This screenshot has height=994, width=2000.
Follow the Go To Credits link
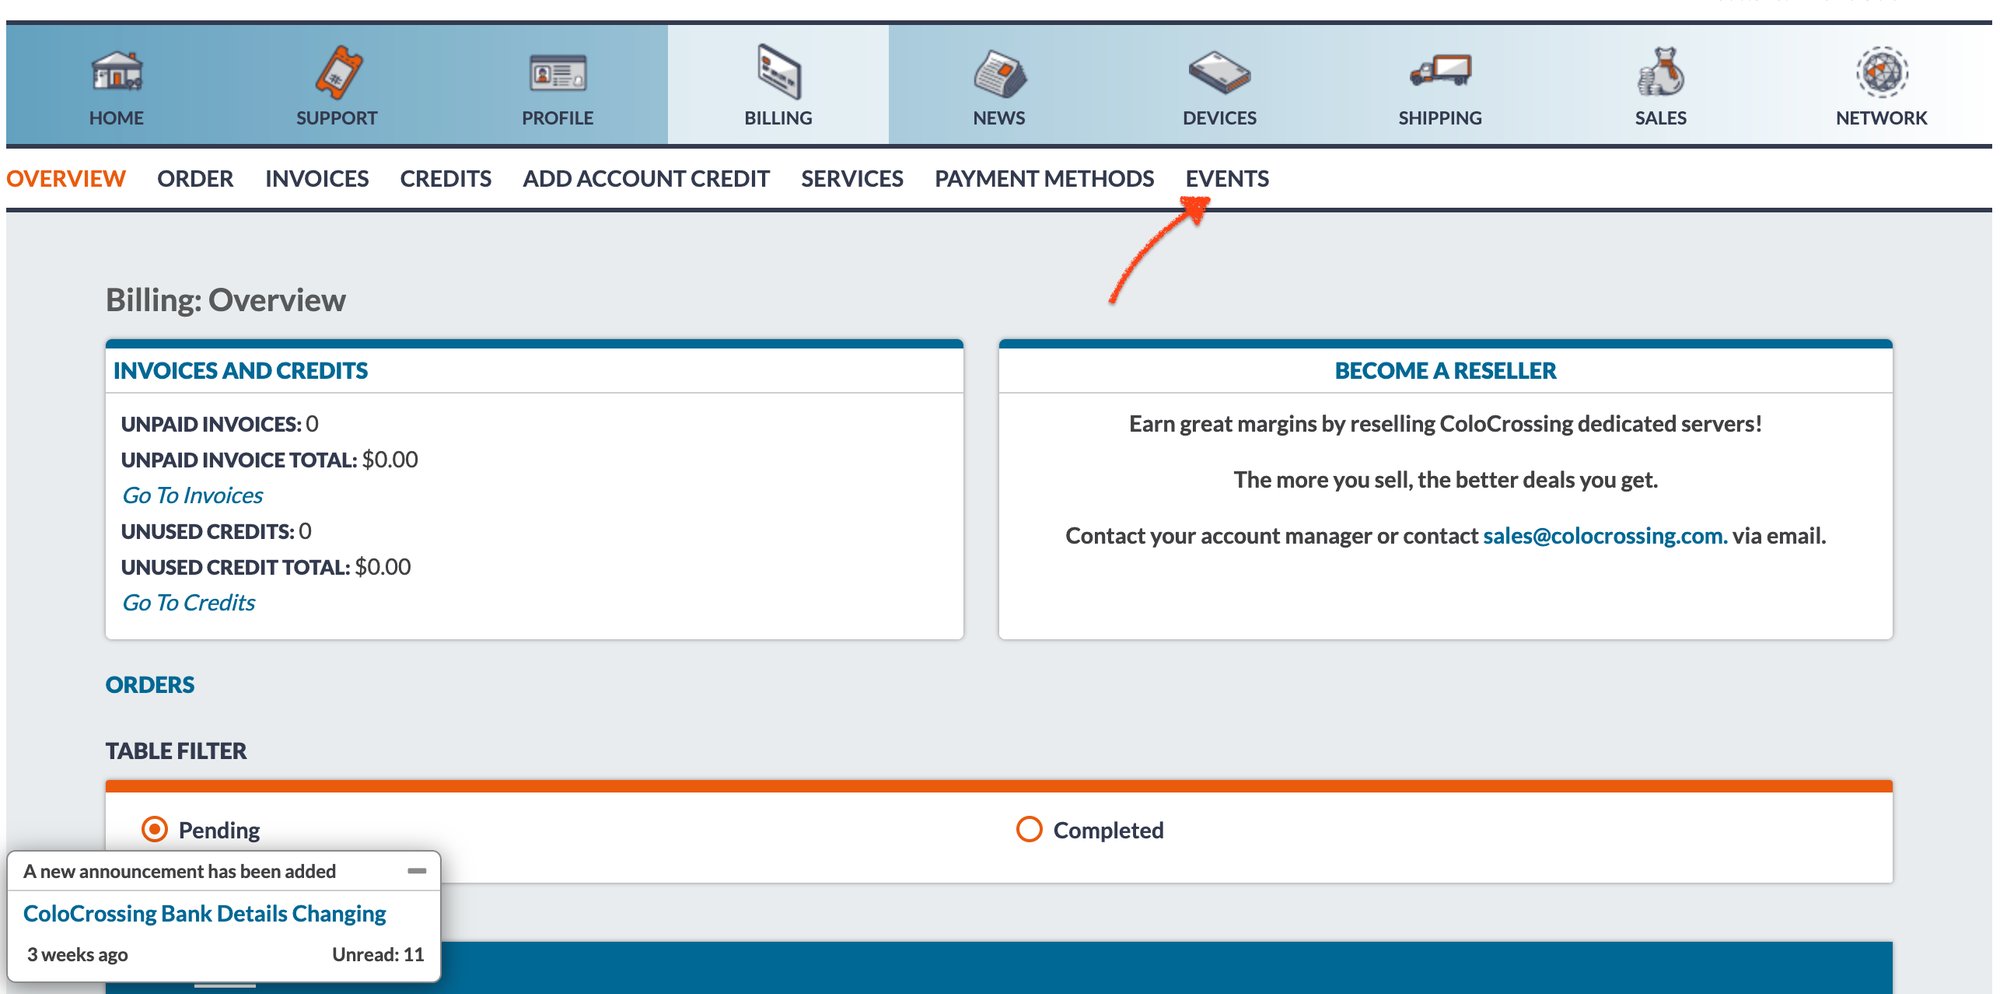188,602
